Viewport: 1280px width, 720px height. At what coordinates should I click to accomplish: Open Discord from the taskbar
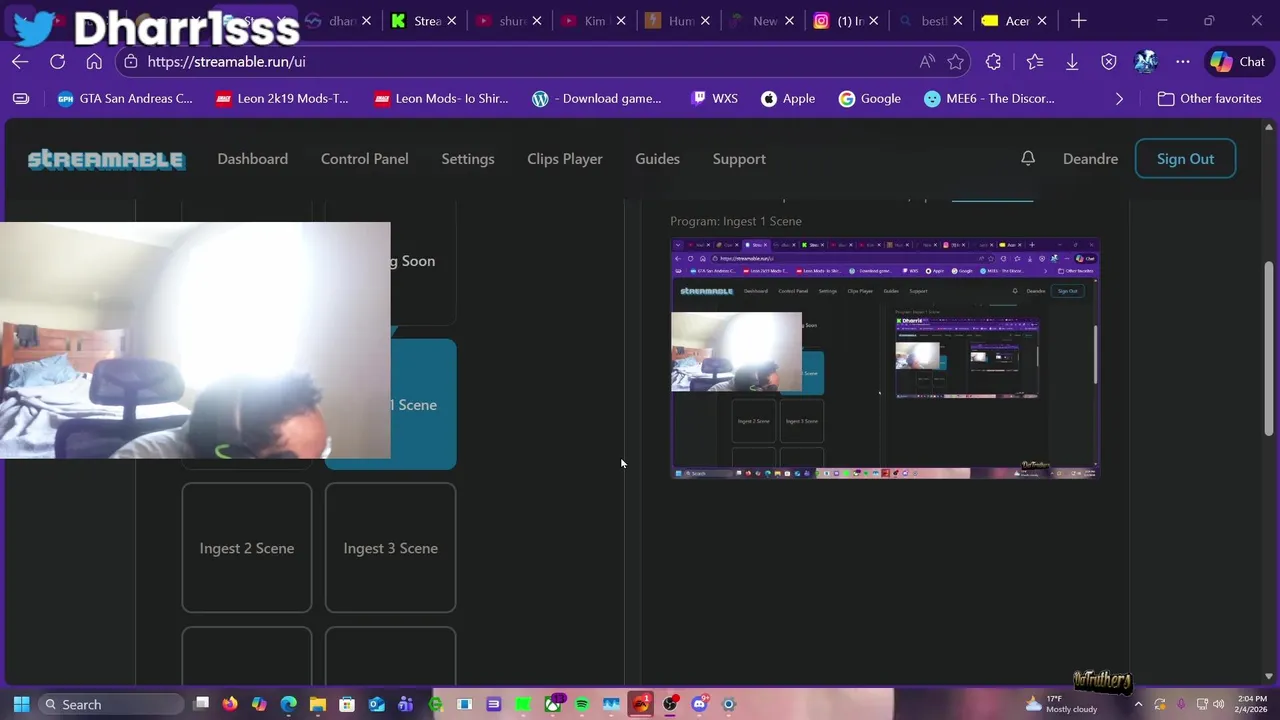point(699,704)
